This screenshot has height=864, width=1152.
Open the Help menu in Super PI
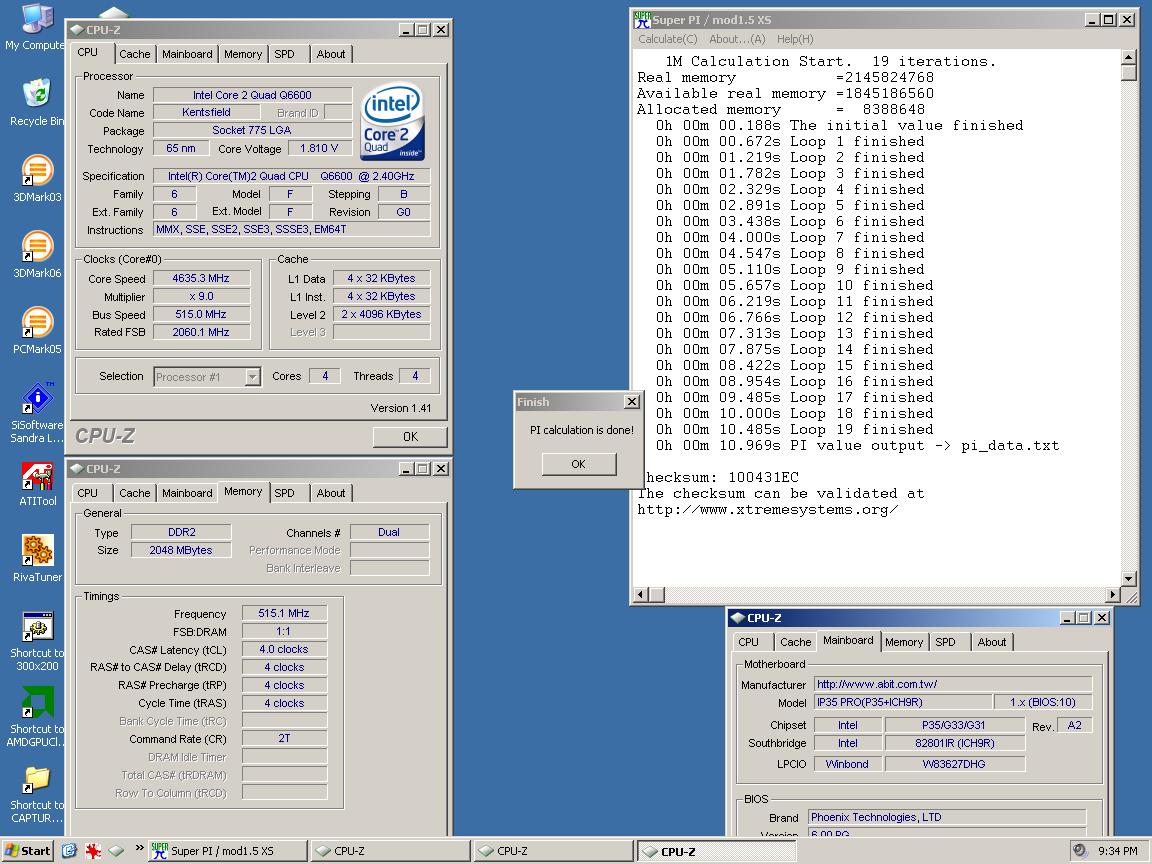tap(795, 39)
